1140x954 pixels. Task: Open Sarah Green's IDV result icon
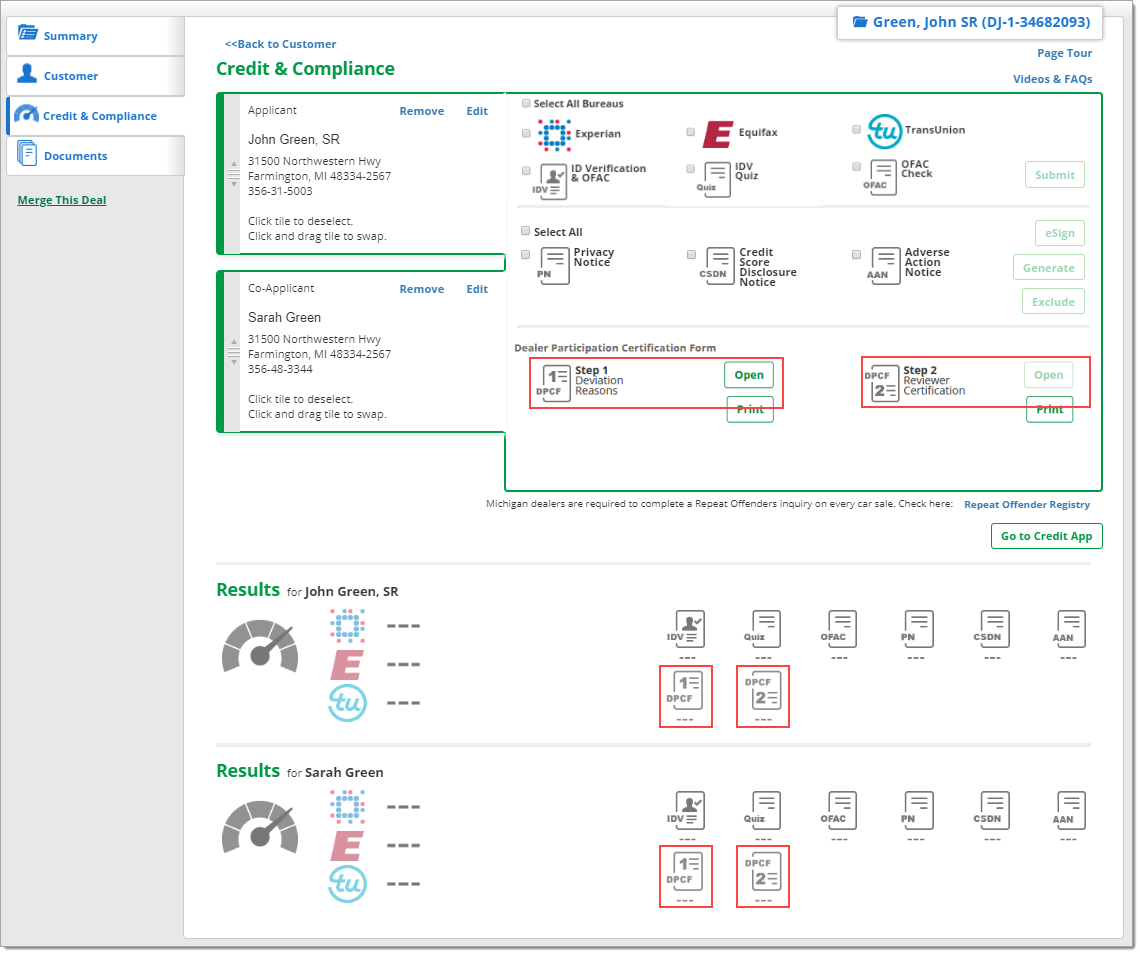click(686, 811)
